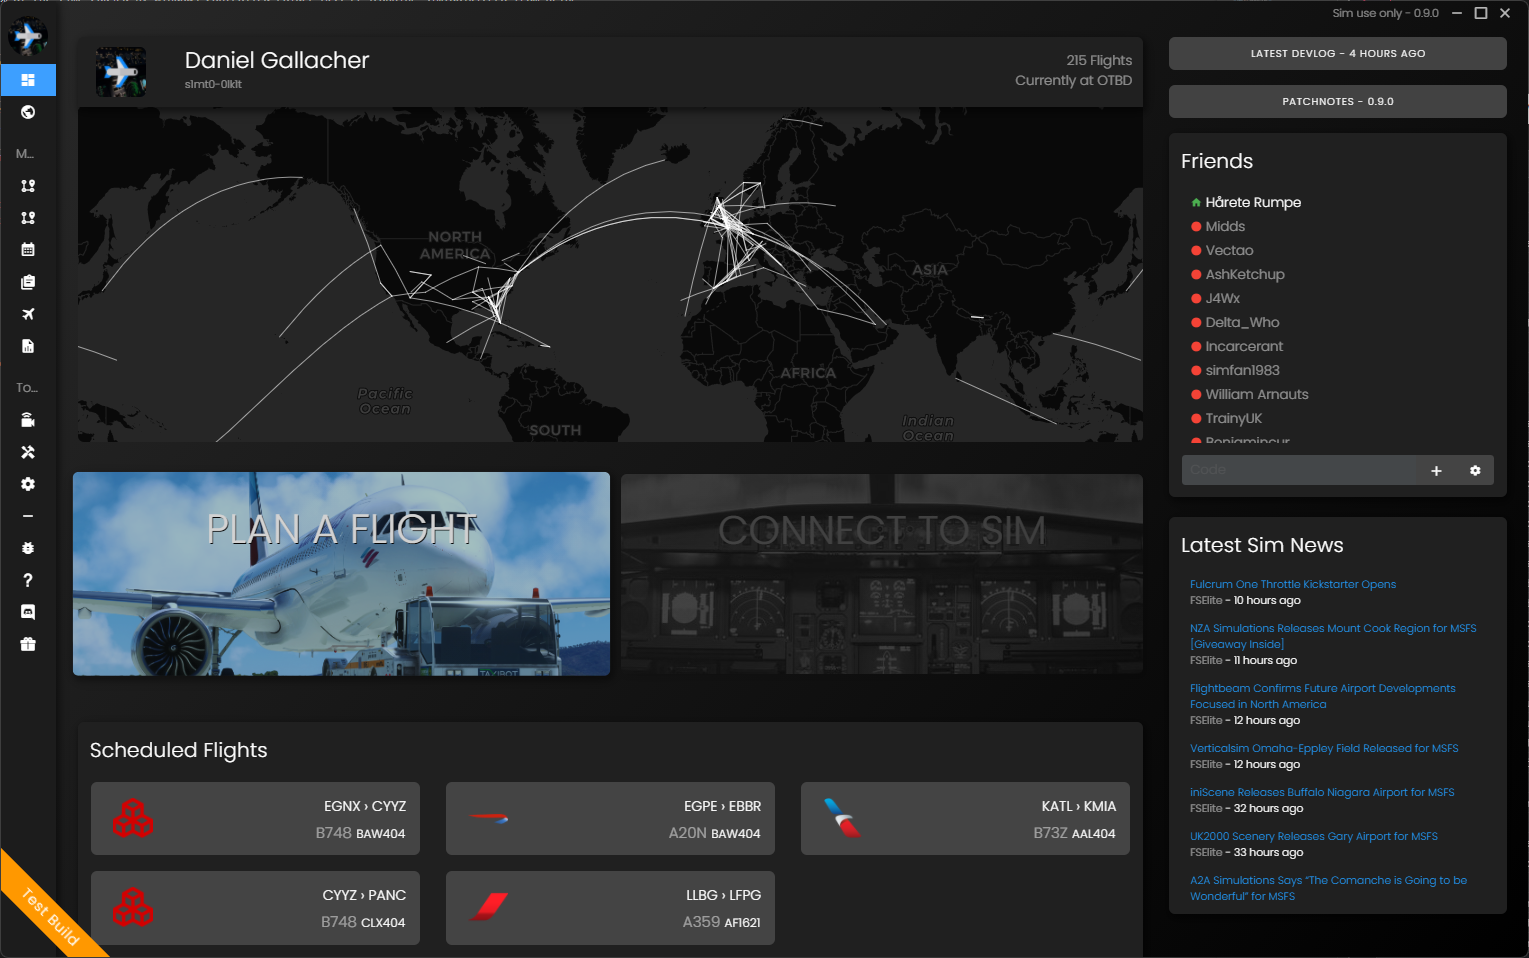Click the airplane icon in left sidebar
This screenshot has height=958, width=1529.
[28, 314]
